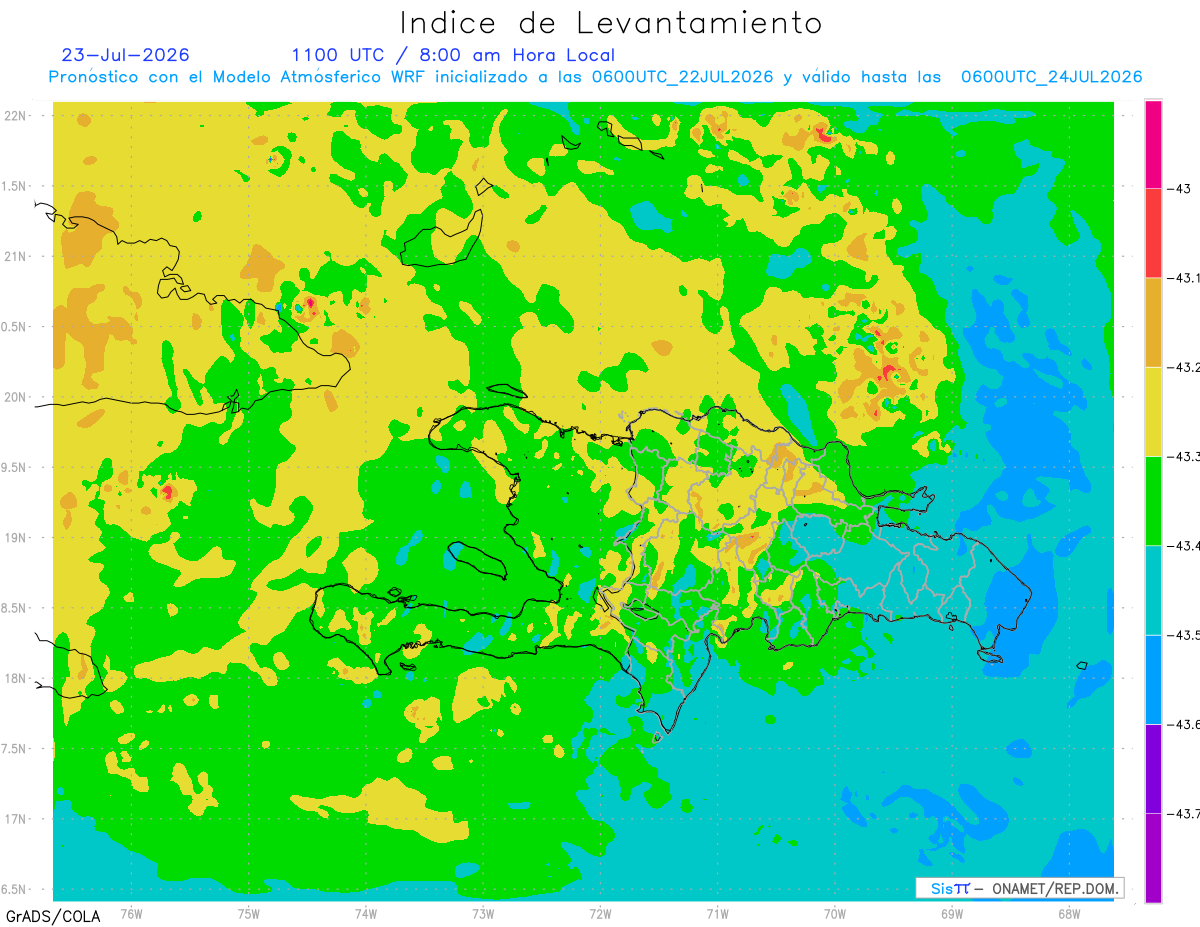
Task: Click the "-43.1" color scale label
Action: click(1183, 278)
